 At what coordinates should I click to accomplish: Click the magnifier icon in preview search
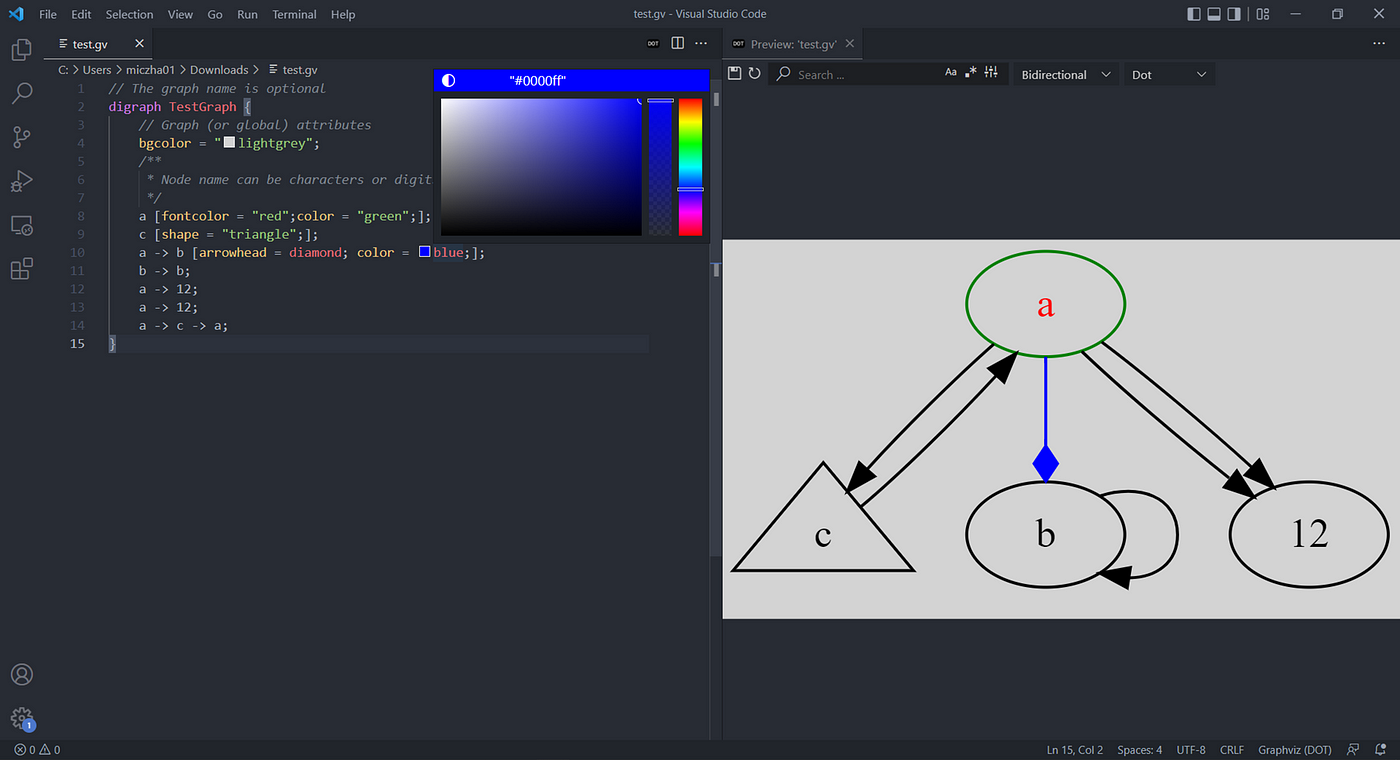click(x=784, y=74)
